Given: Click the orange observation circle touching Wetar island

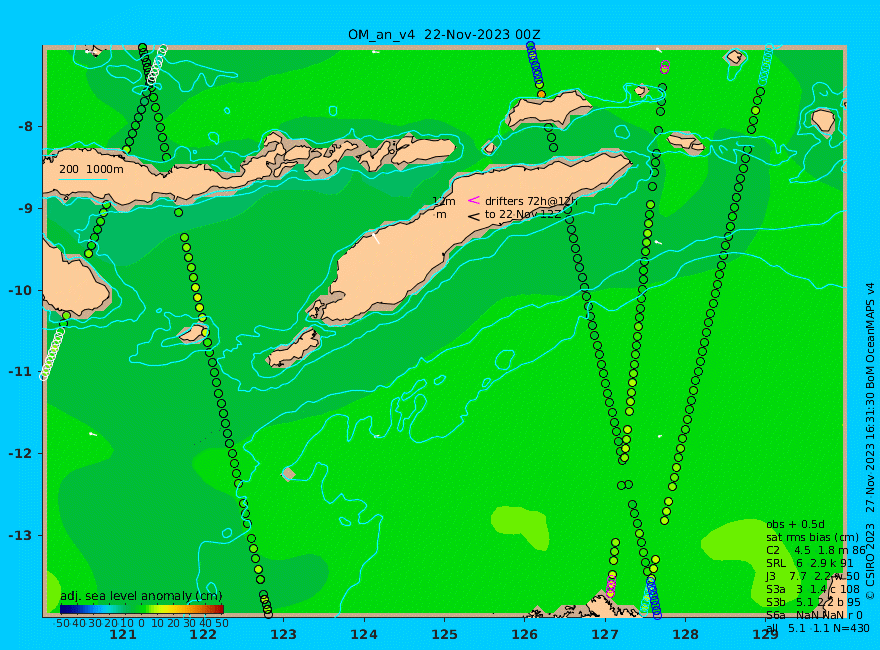Looking at the screenshot, I should 541,94.
